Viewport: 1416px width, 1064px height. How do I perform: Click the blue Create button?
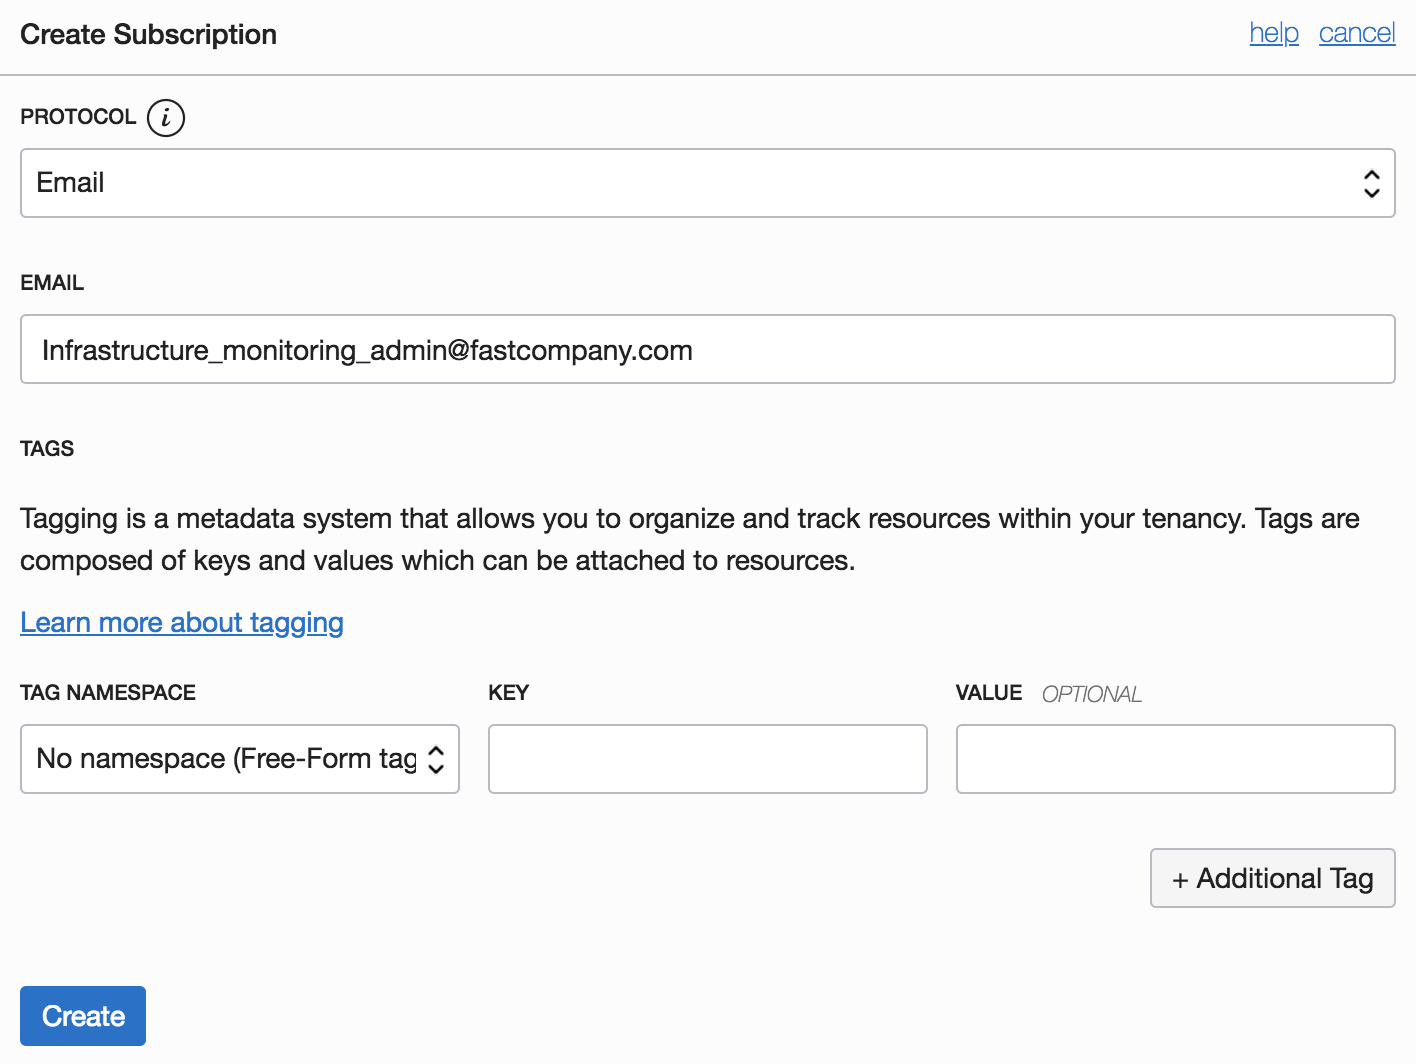pyautogui.click(x=83, y=1016)
